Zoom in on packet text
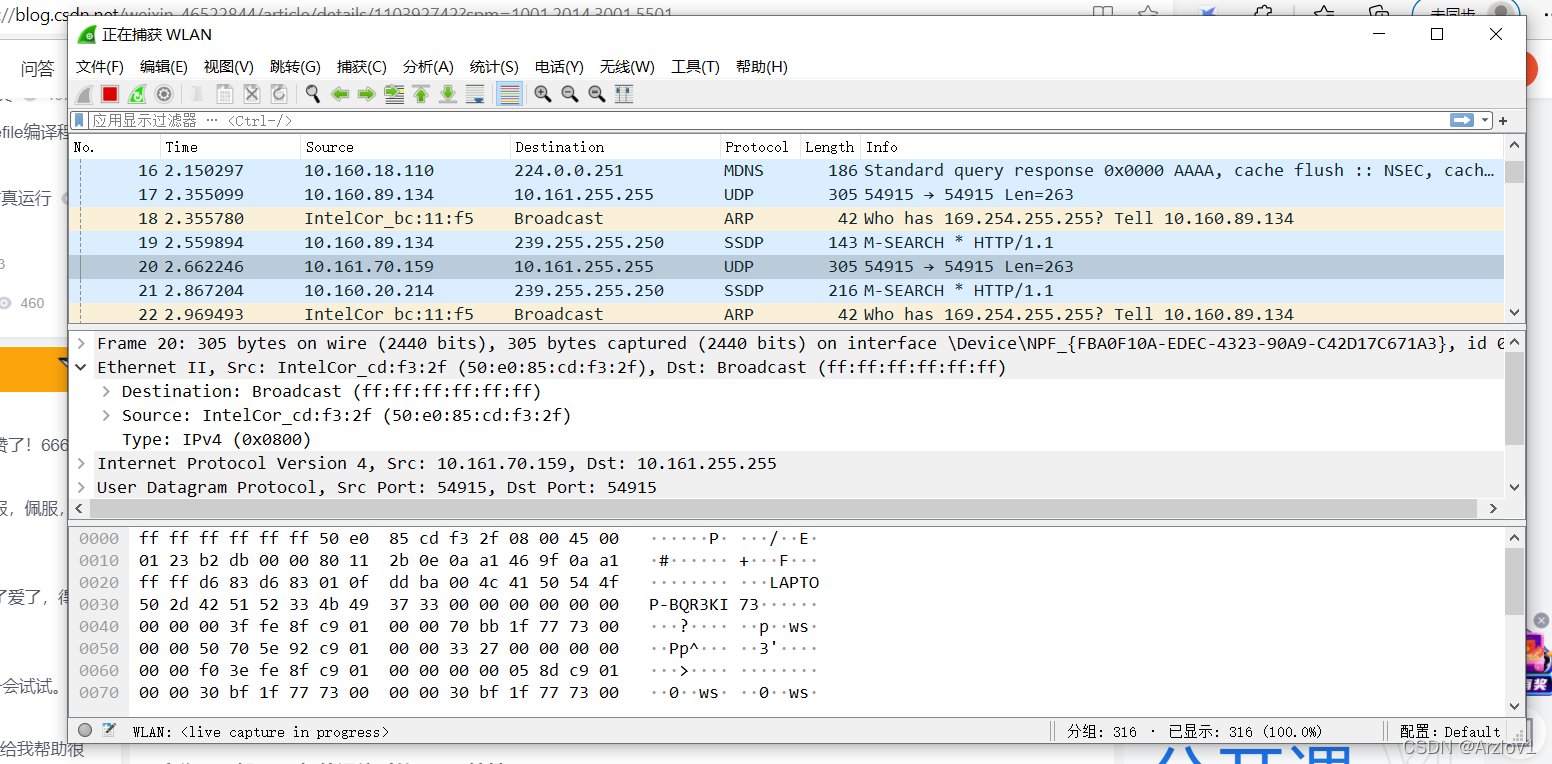 [543, 94]
